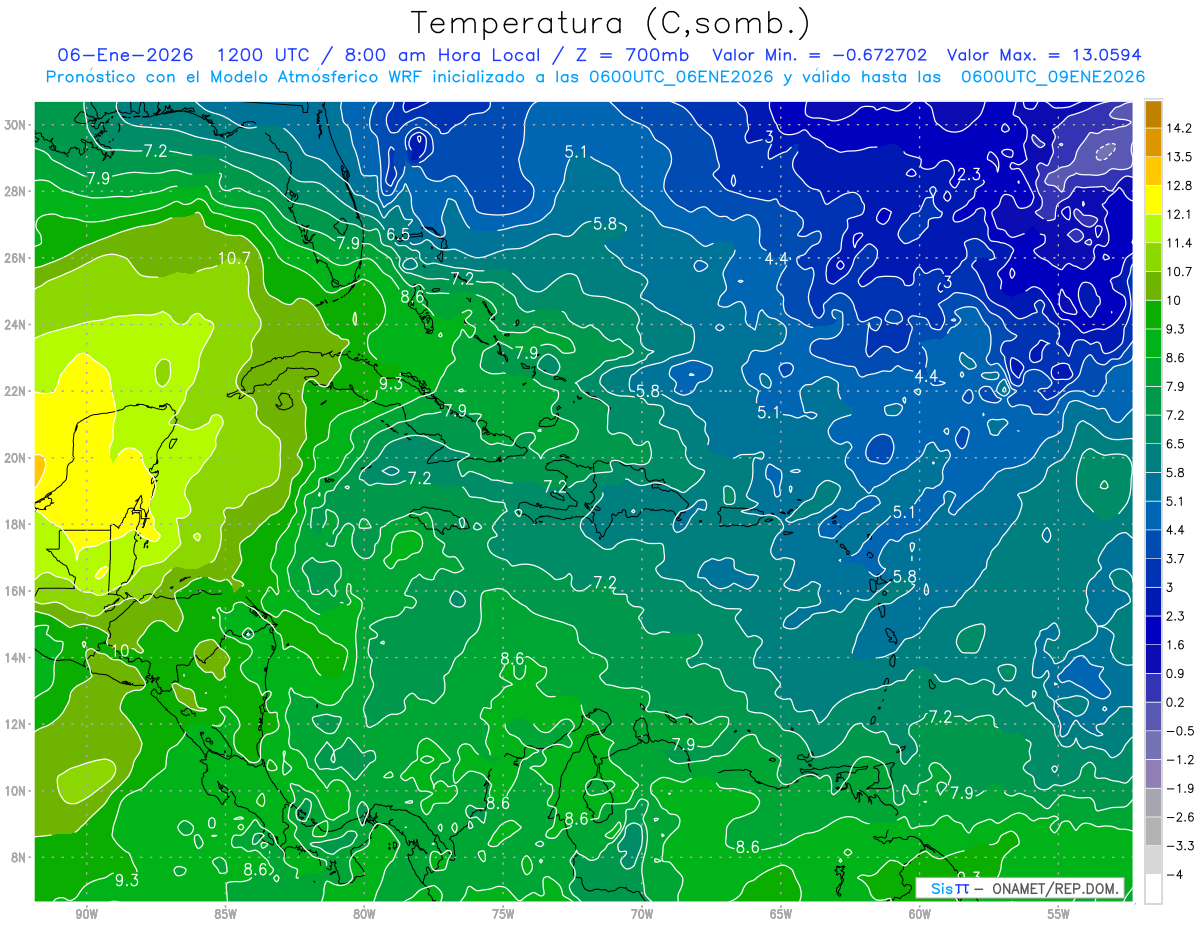
Task: Click the "60W" longitude axis label
Action: [x=920, y=914]
